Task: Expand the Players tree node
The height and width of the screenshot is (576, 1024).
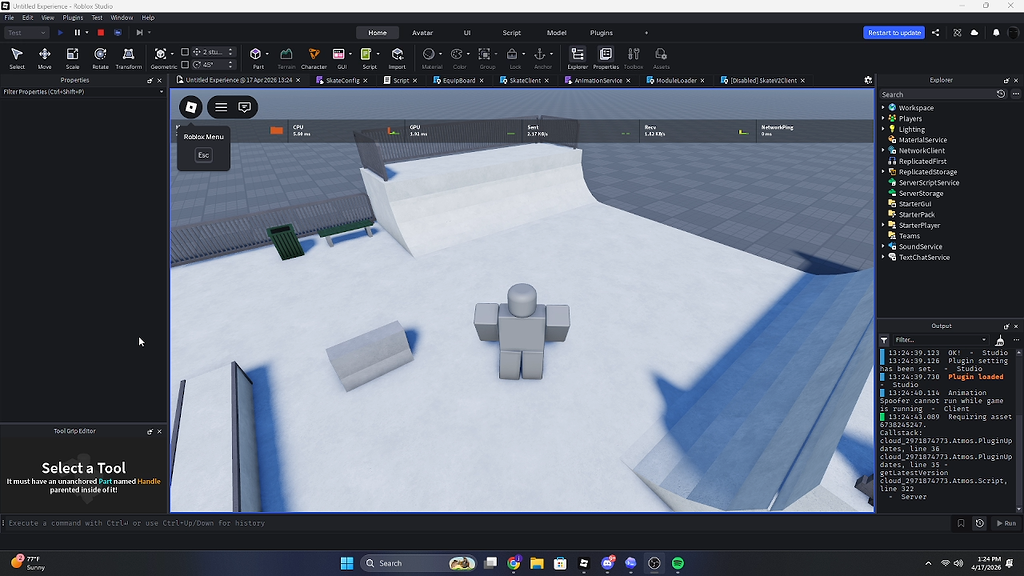Action: [883, 118]
